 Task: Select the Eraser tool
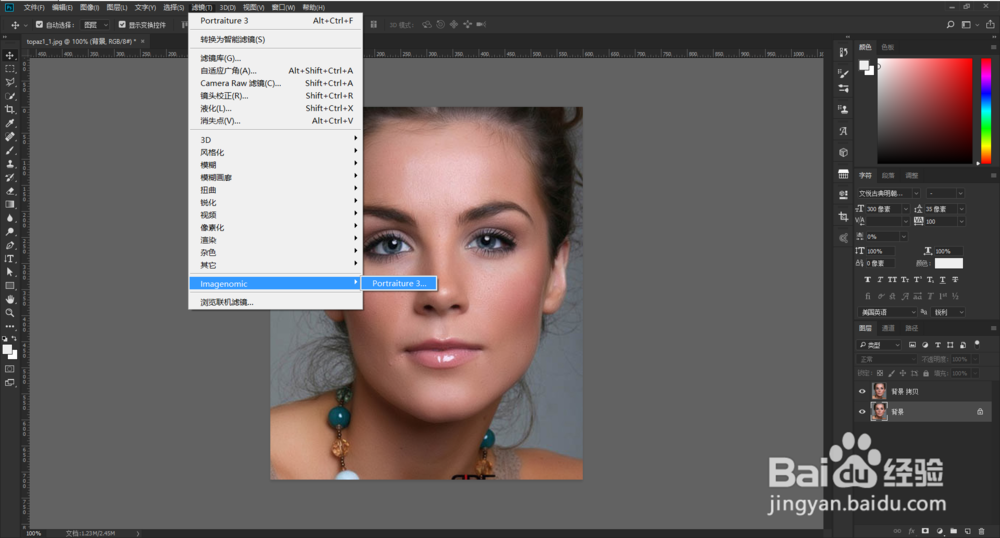pyautogui.click(x=10, y=191)
